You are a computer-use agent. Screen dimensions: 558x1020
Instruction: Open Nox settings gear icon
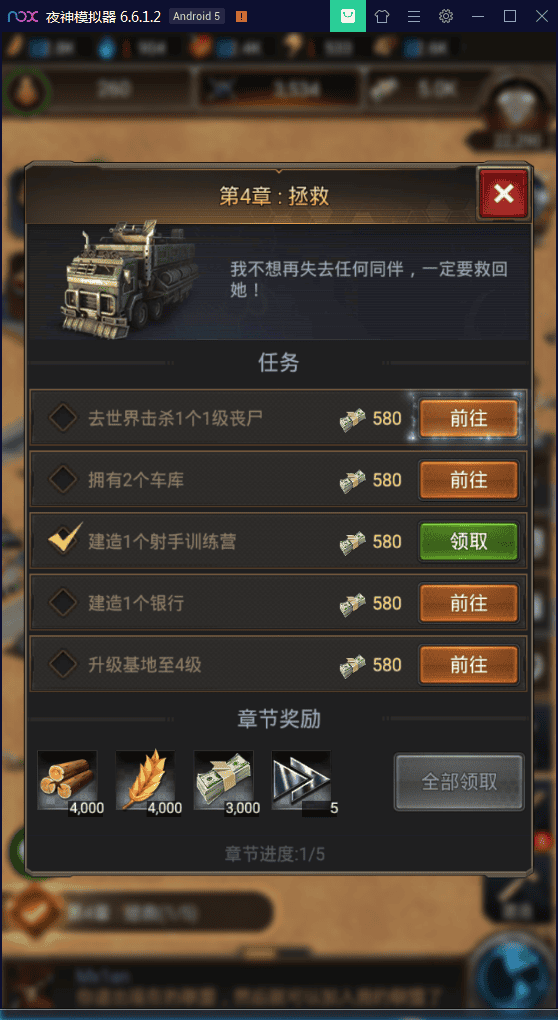(x=445, y=16)
